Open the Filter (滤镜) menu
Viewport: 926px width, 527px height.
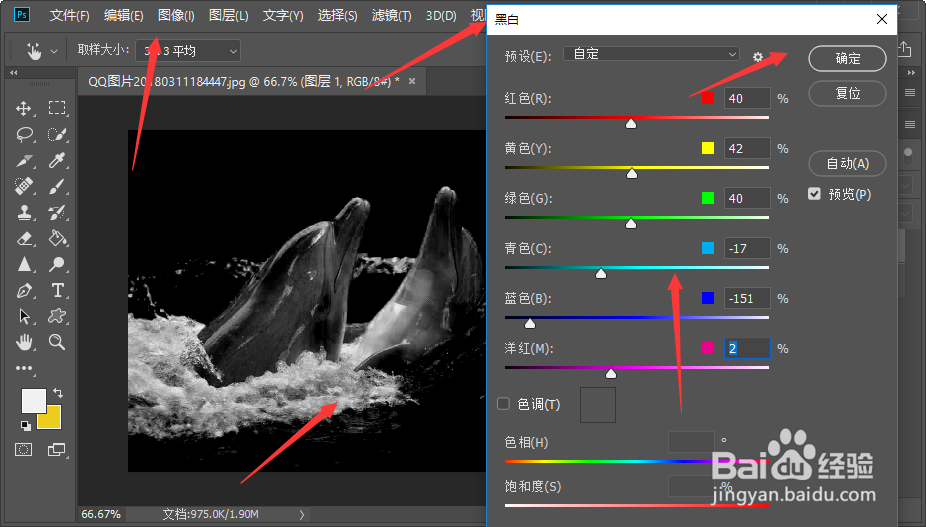[x=392, y=15]
